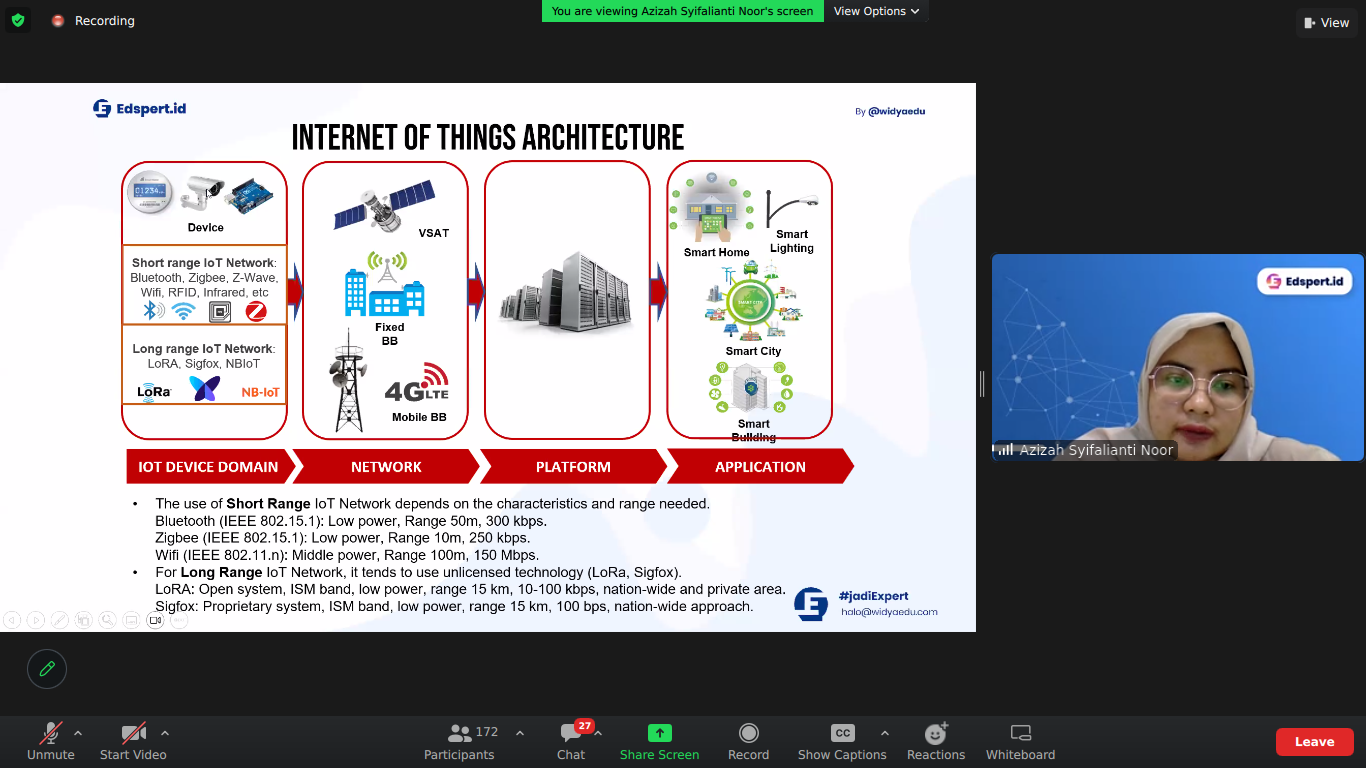Click the Sigfox butterfly logo
The image size is (1366, 768).
pos(205,389)
